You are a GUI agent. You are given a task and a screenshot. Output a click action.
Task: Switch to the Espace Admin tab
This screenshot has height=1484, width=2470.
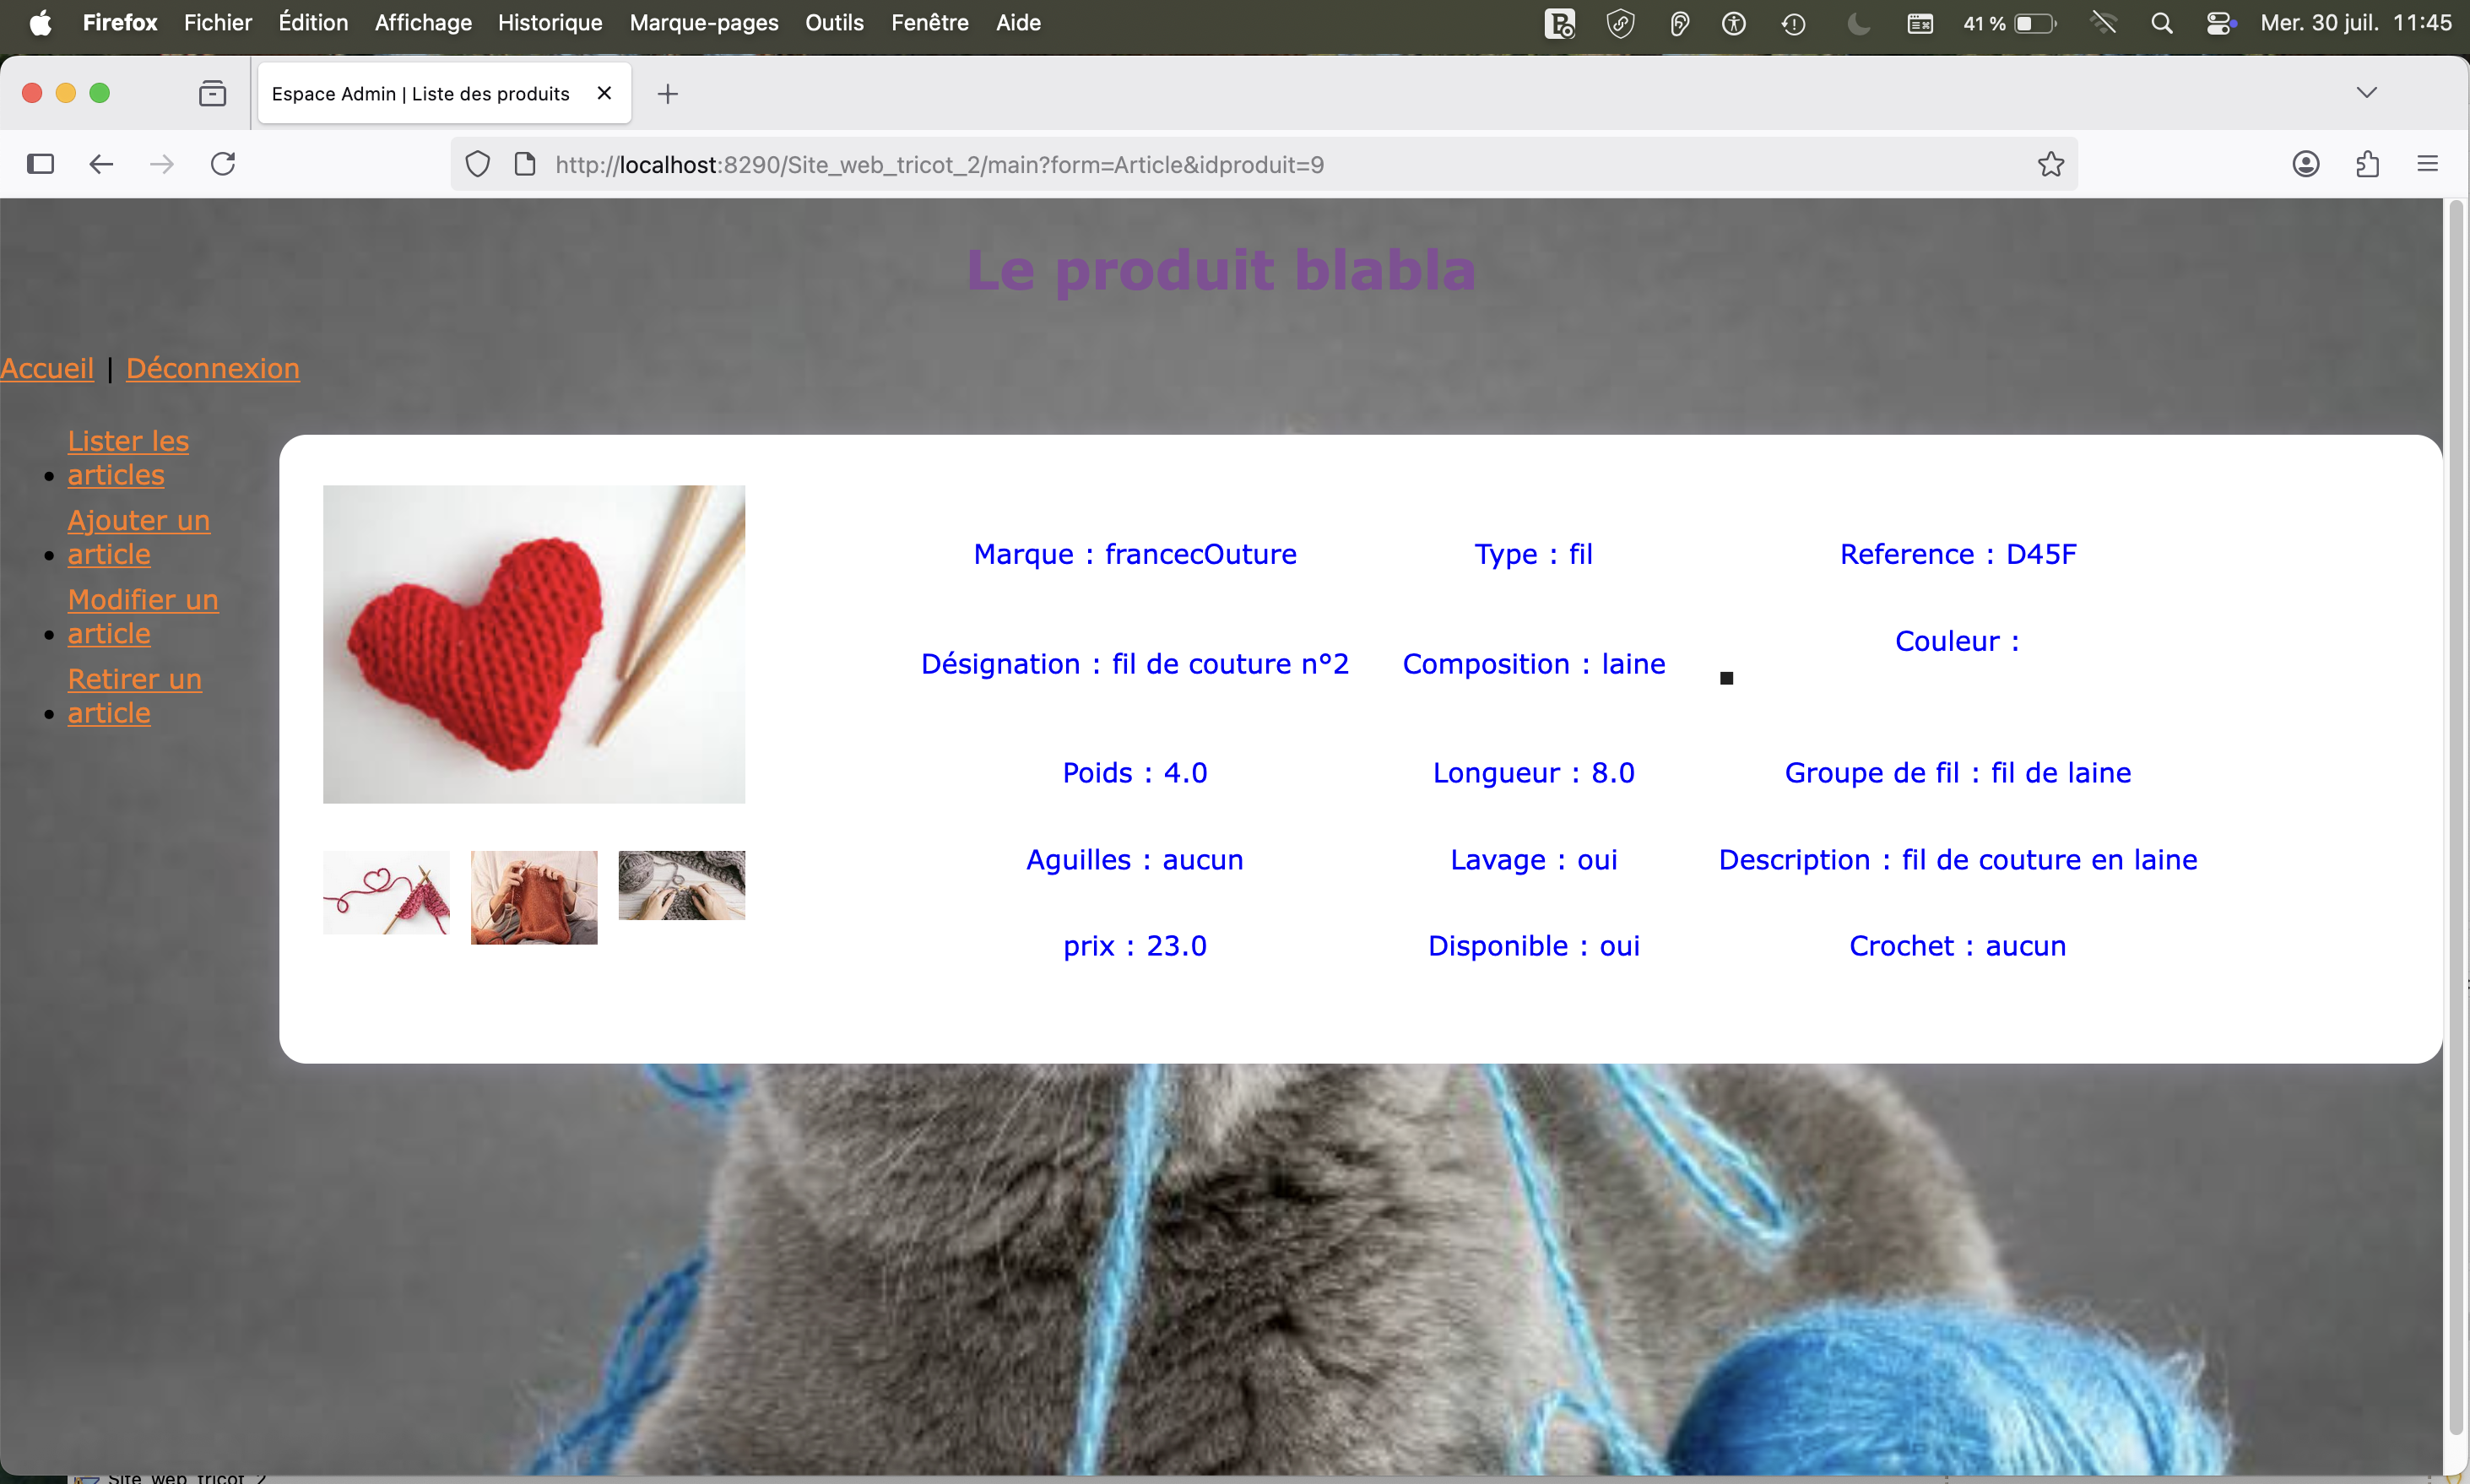(420, 93)
